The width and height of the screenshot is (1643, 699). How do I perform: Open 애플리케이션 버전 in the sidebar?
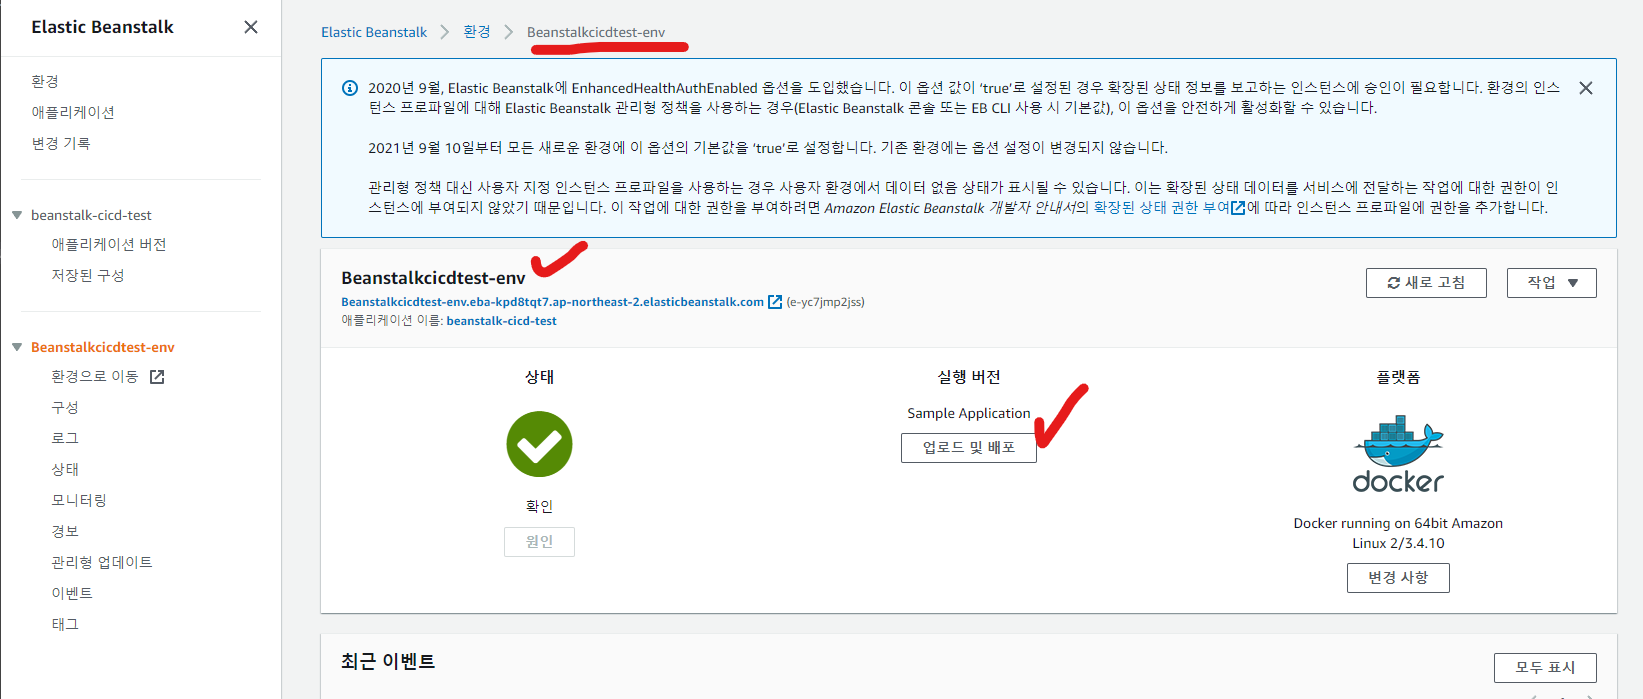109,244
